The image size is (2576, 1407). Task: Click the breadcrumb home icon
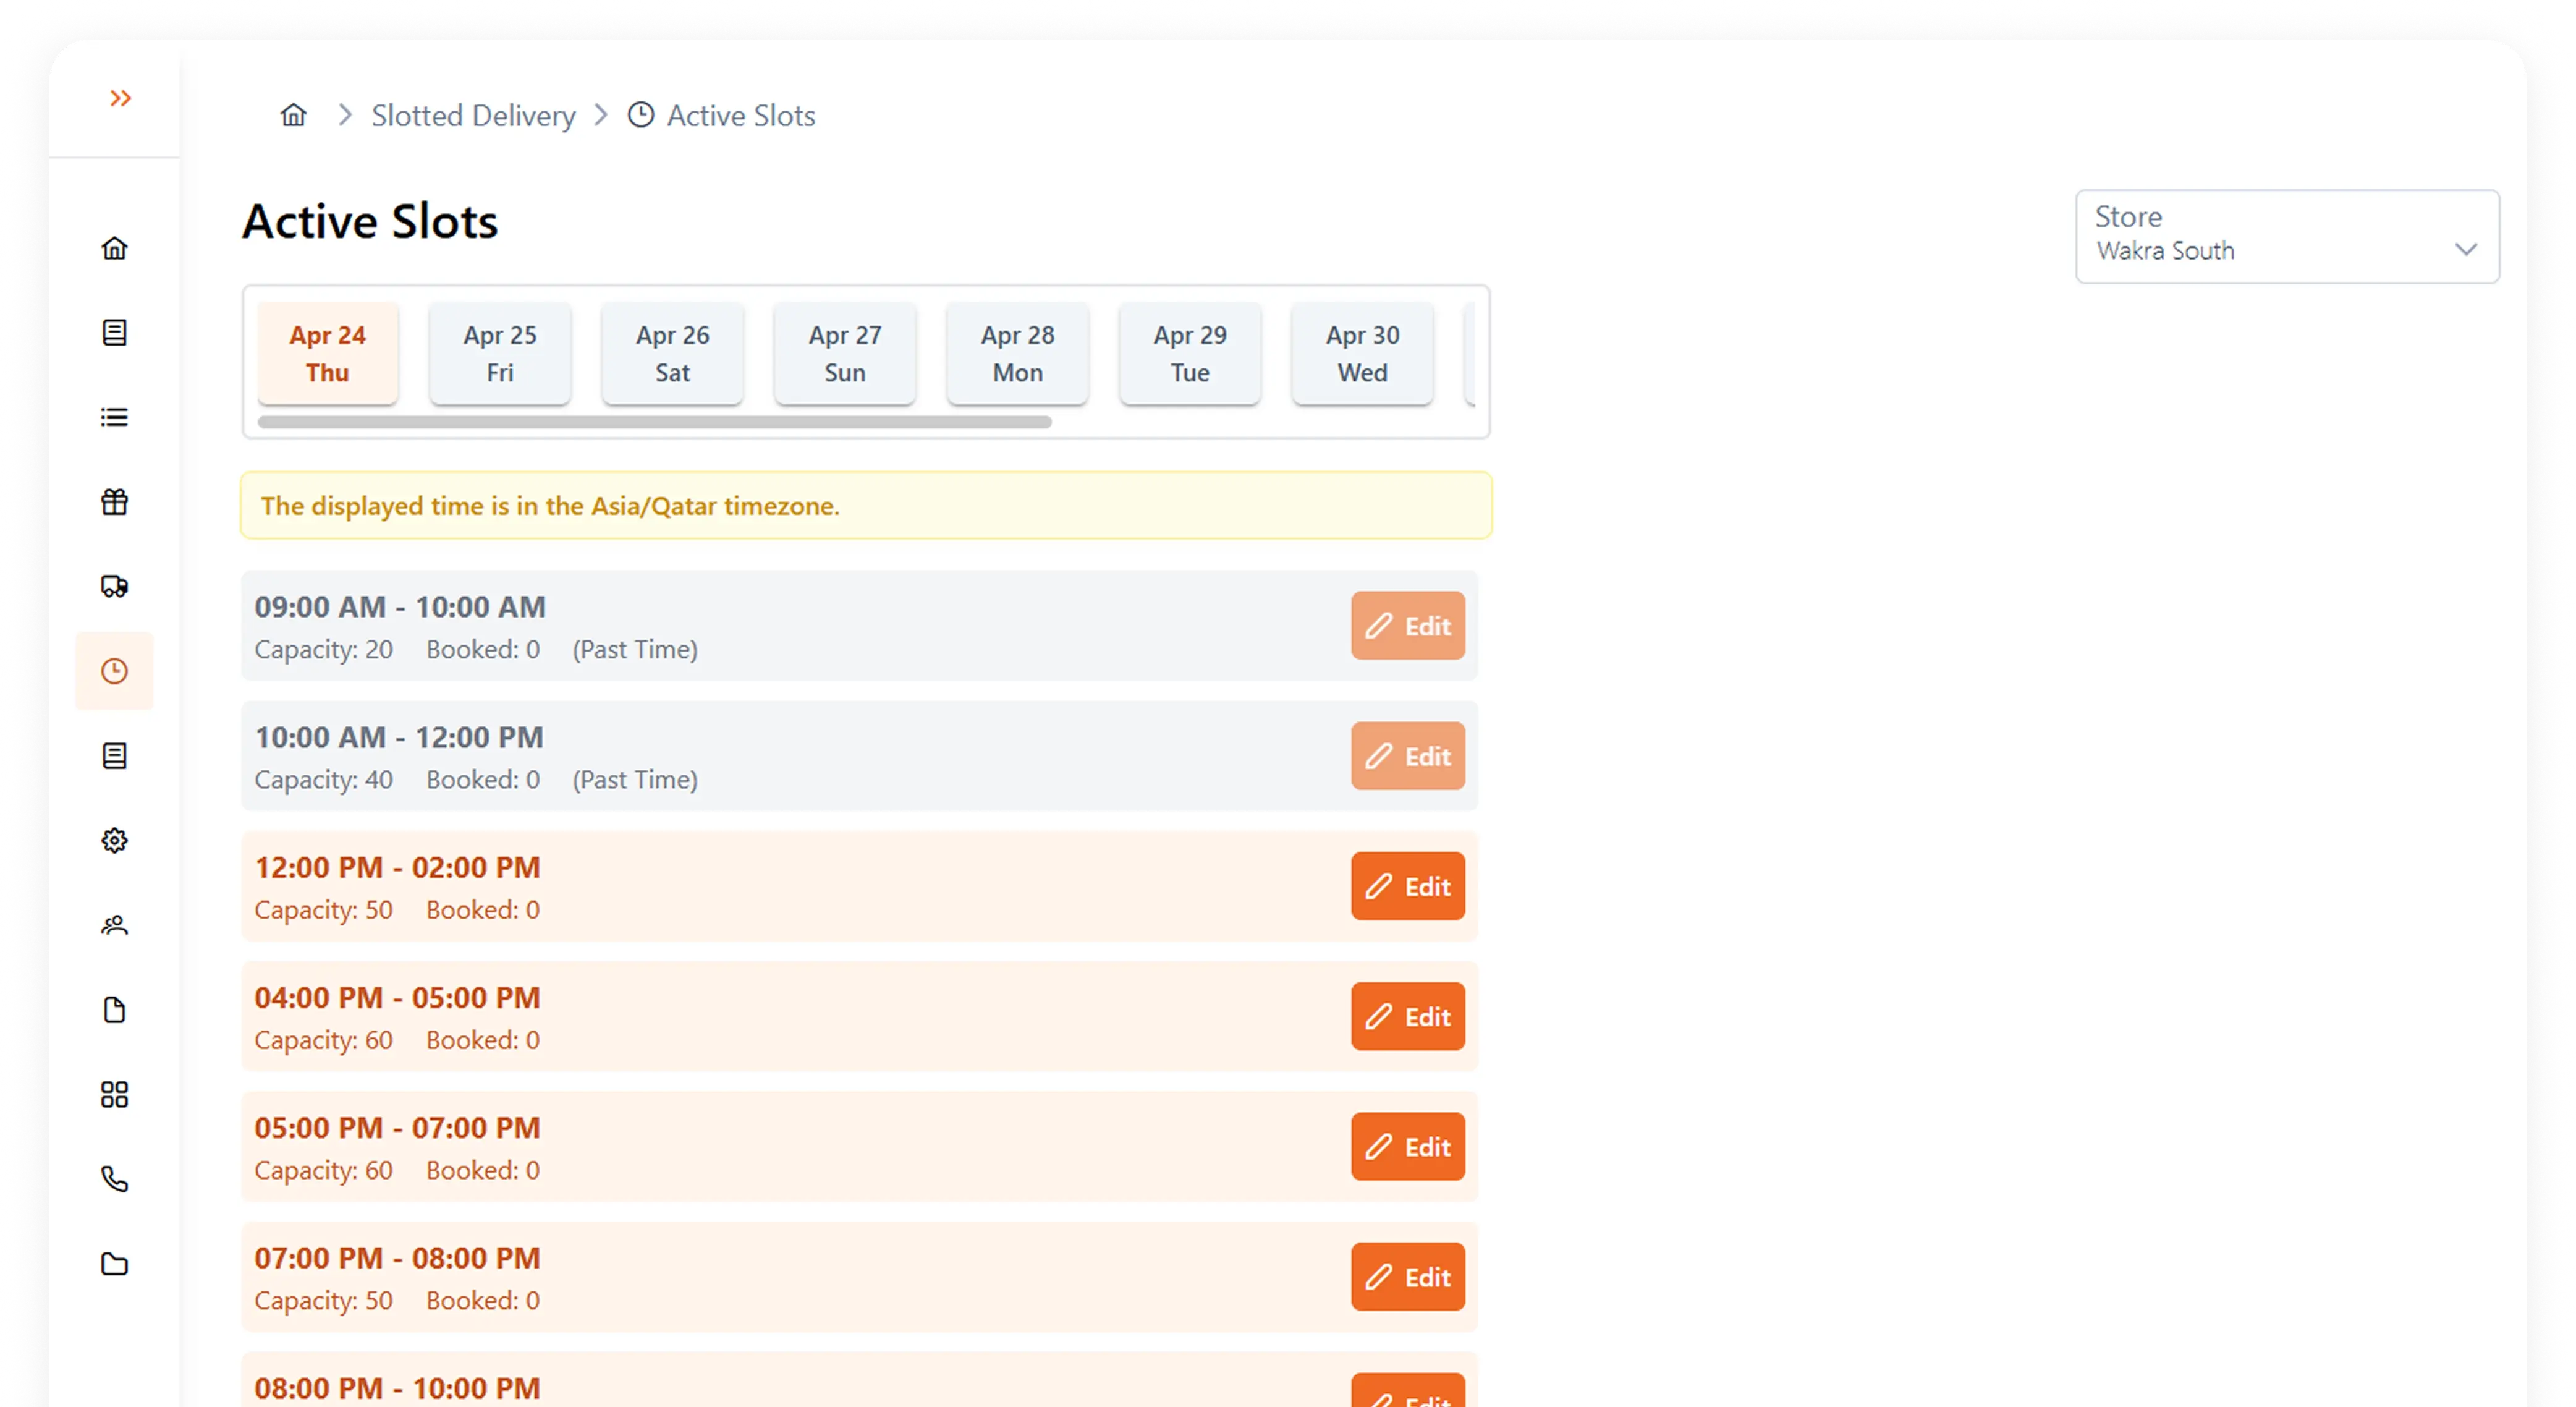click(293, 115)
